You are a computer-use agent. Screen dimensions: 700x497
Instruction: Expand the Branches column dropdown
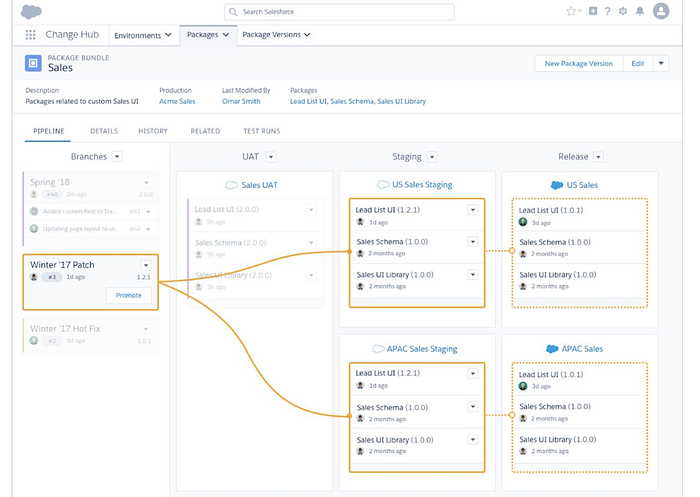coord(117,157)
